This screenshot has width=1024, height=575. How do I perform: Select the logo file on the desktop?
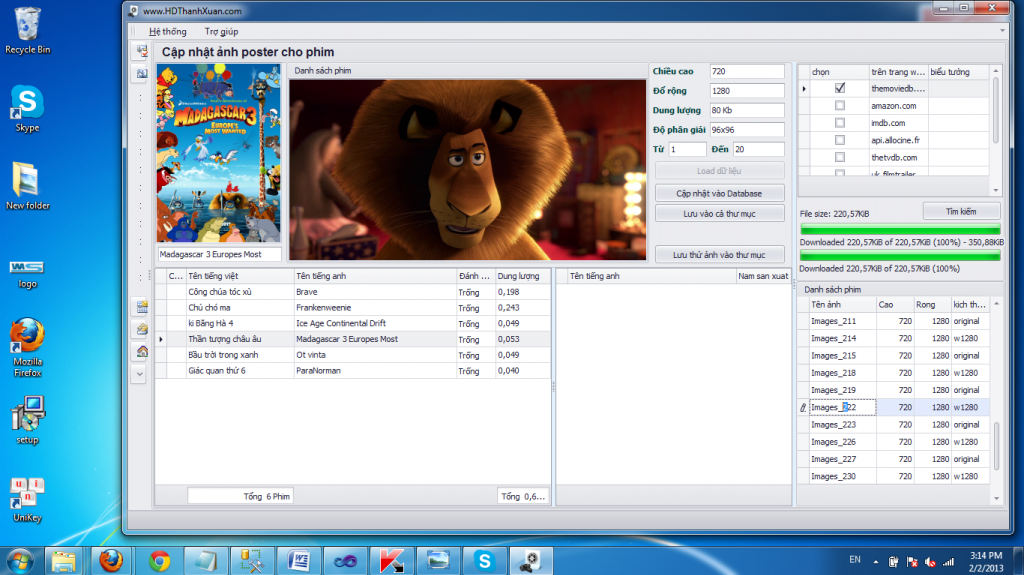pos(27,274)
